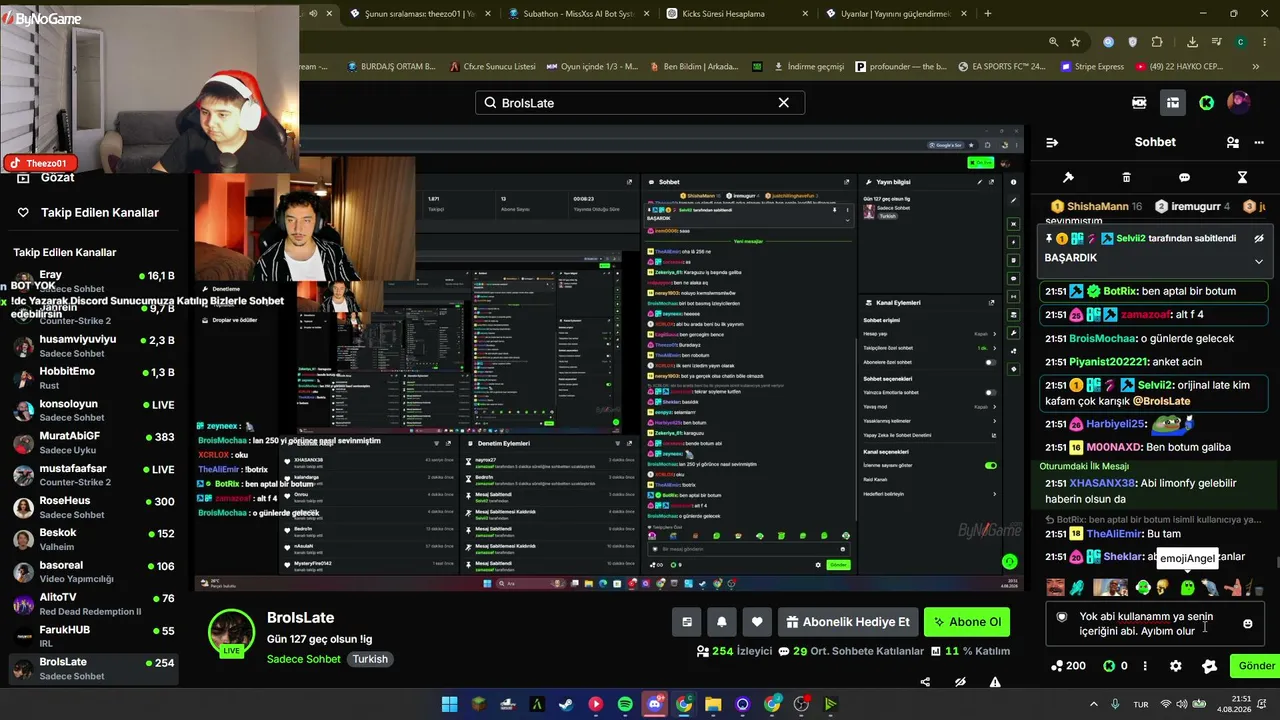Hide the pinned message with eye-slash icon

[1259, 239]
